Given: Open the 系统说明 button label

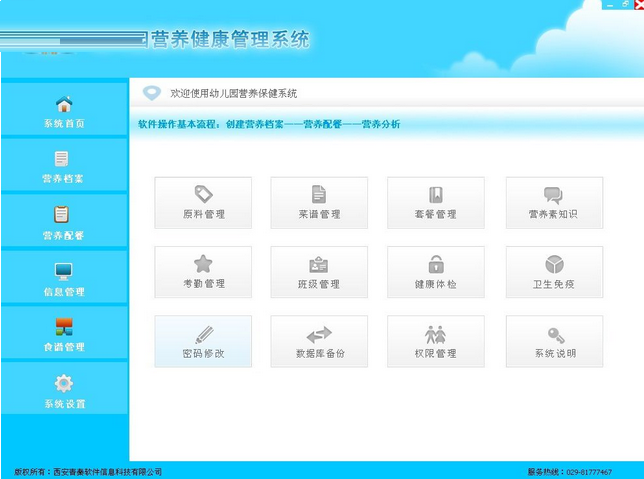Looking at the screenshot, I should tap(555, 353).
